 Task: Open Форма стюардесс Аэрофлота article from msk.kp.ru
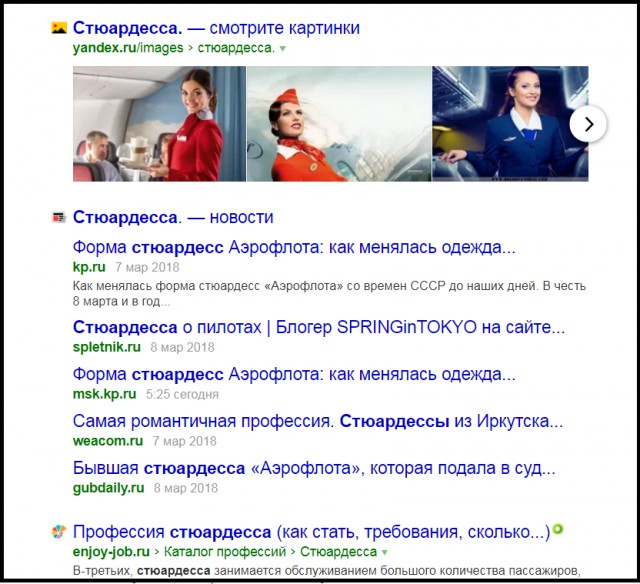pos(294,374)
